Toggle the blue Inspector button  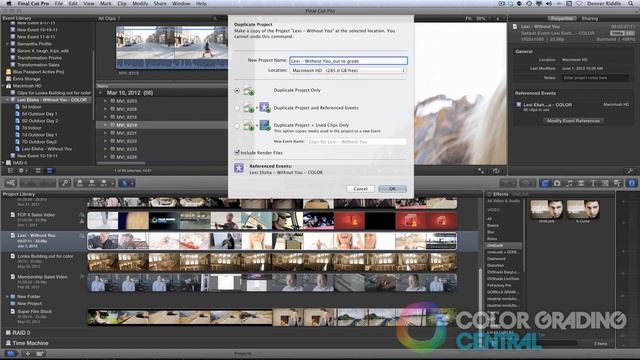click(631, 183)
